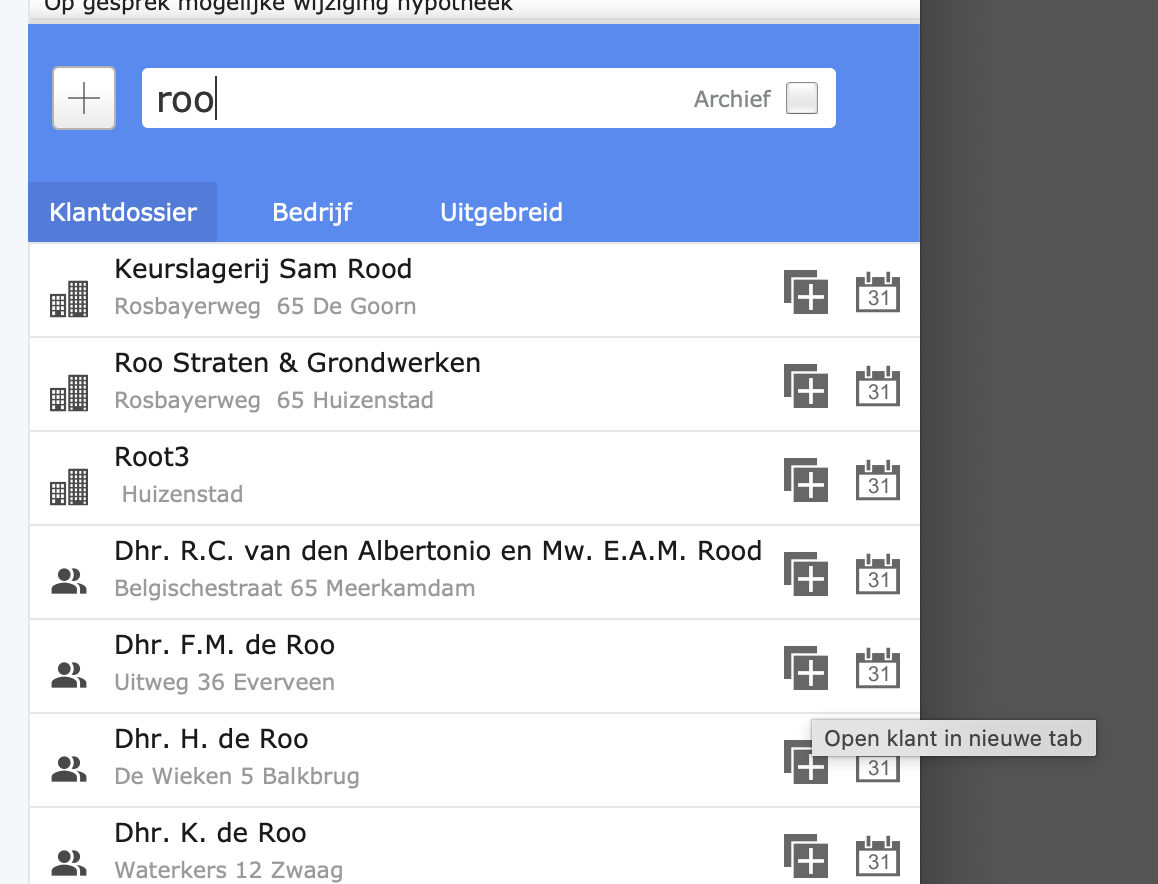Click the plus button to add new client
Screen dimensions: 1158x884
click(83, 98)
